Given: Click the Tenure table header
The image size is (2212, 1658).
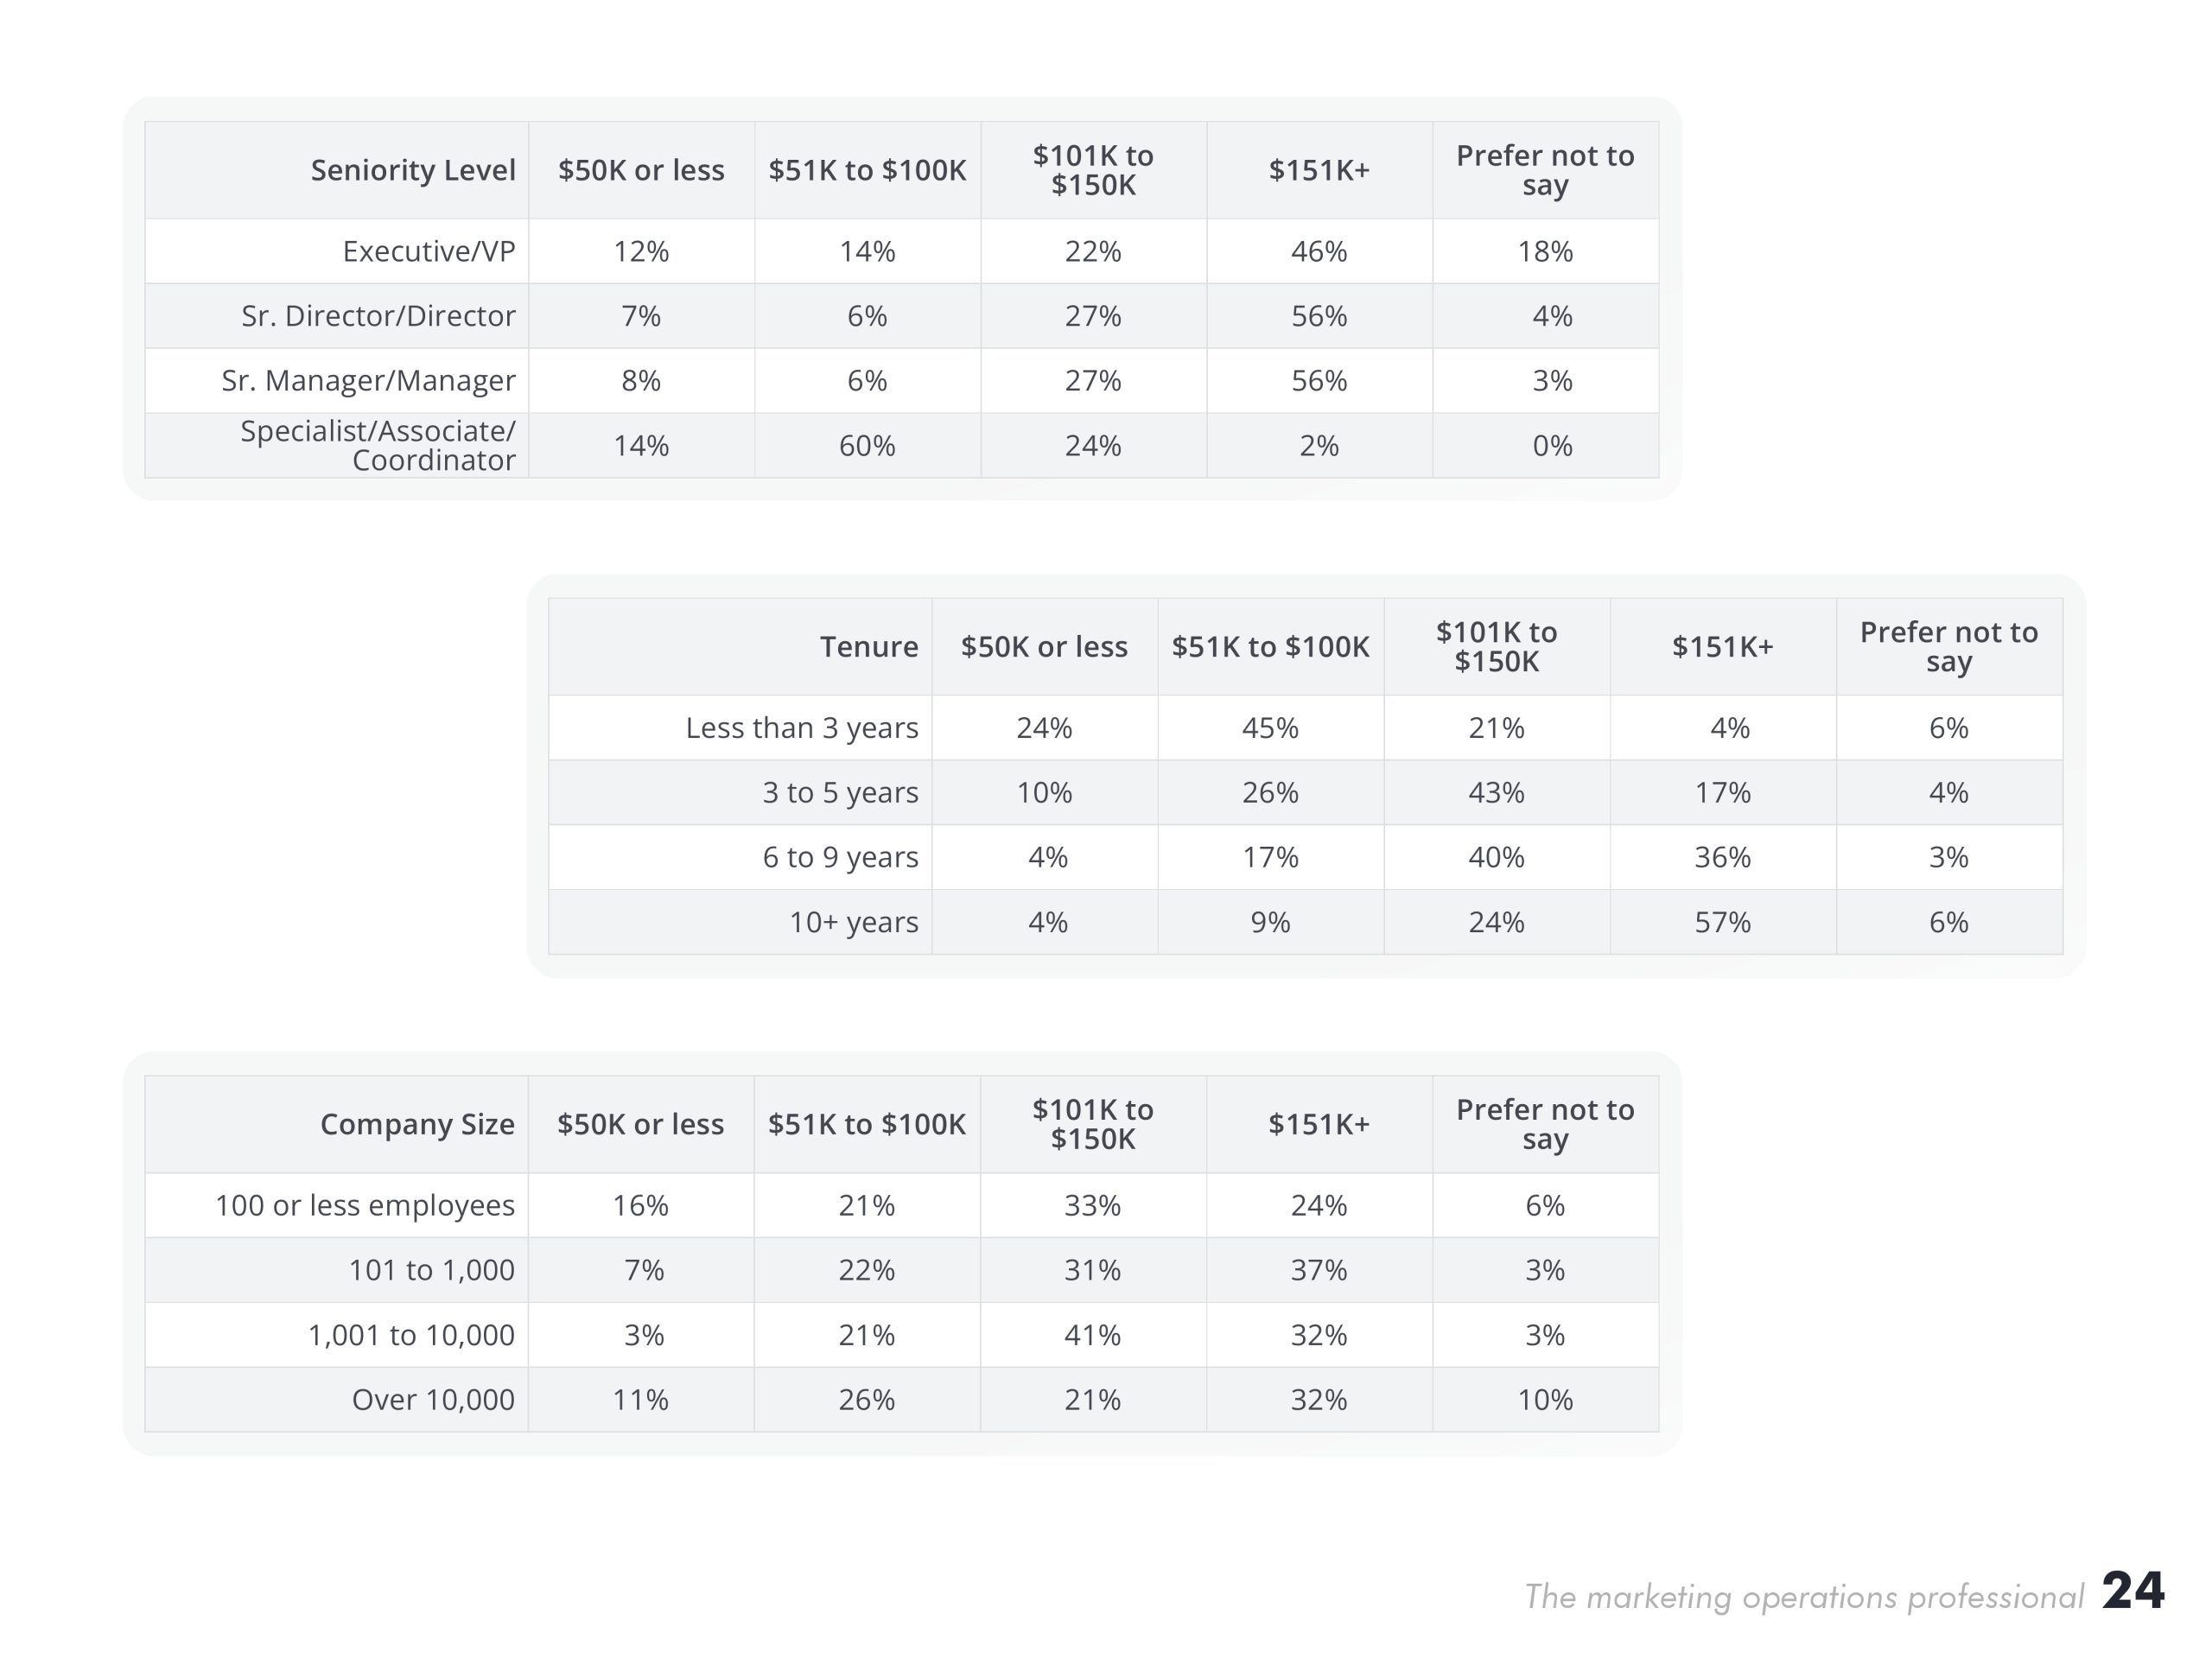Looking at the screenshot, I should tap(869, 647).
